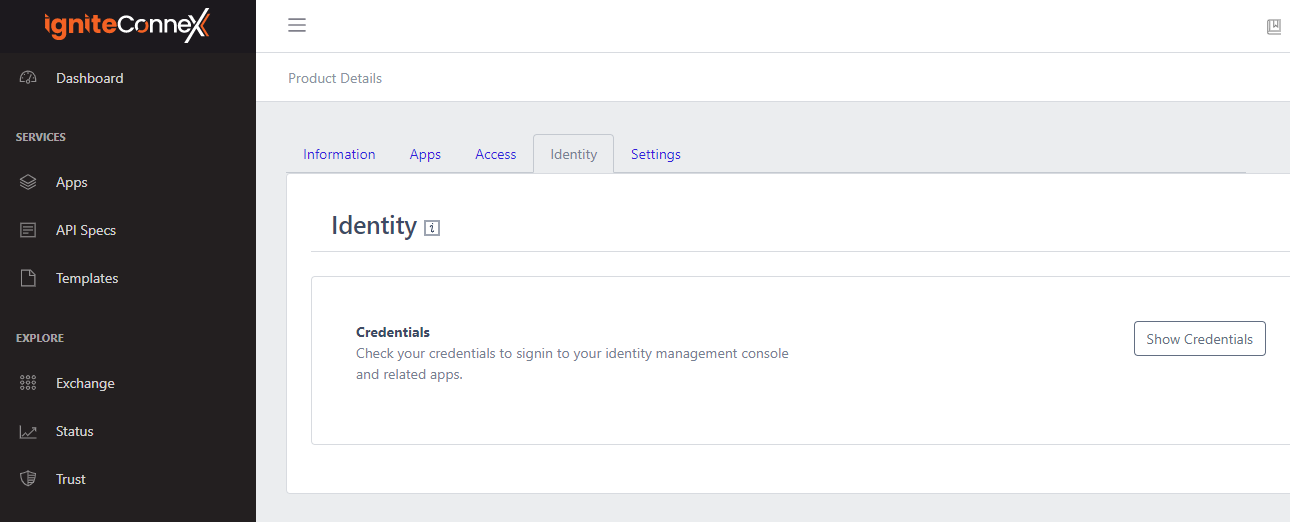Open the Templates file icon
1290x522 pixels.
tap(28, 279)
